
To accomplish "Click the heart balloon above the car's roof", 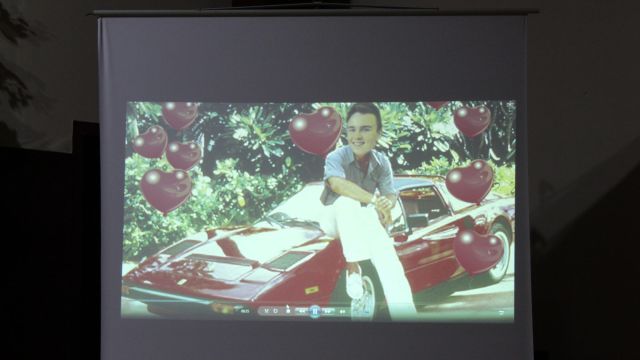I will [469, 182].
